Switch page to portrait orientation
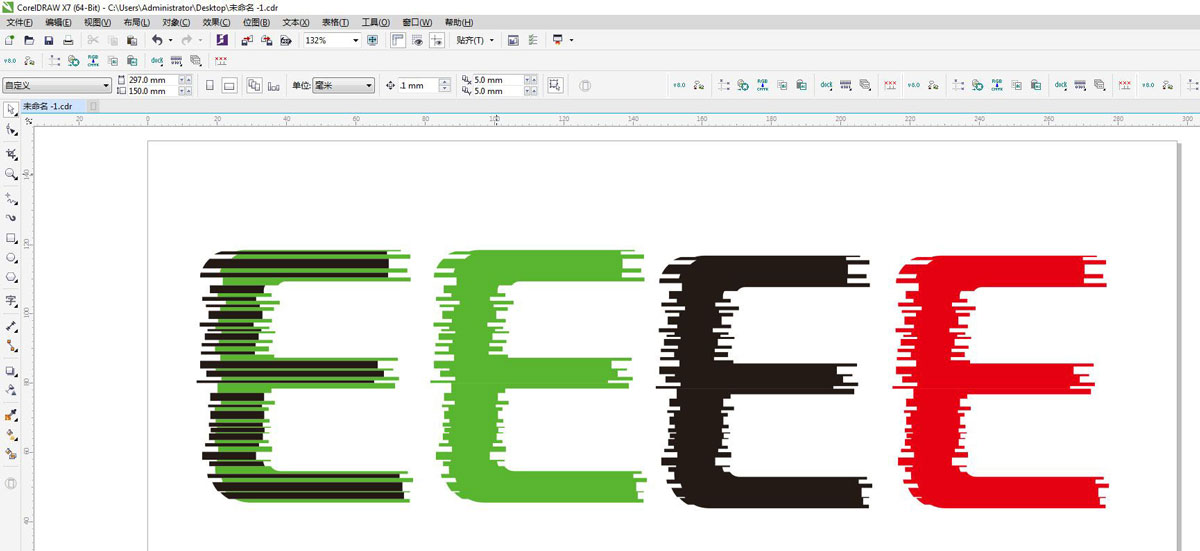Viewport: 1200px width, 551px height. point(210,86)
